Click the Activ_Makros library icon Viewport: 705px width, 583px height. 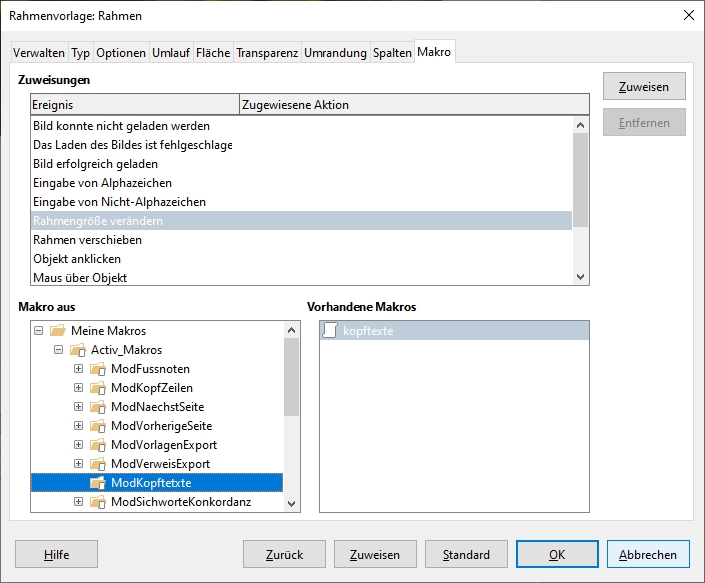[x=77, y=350]
